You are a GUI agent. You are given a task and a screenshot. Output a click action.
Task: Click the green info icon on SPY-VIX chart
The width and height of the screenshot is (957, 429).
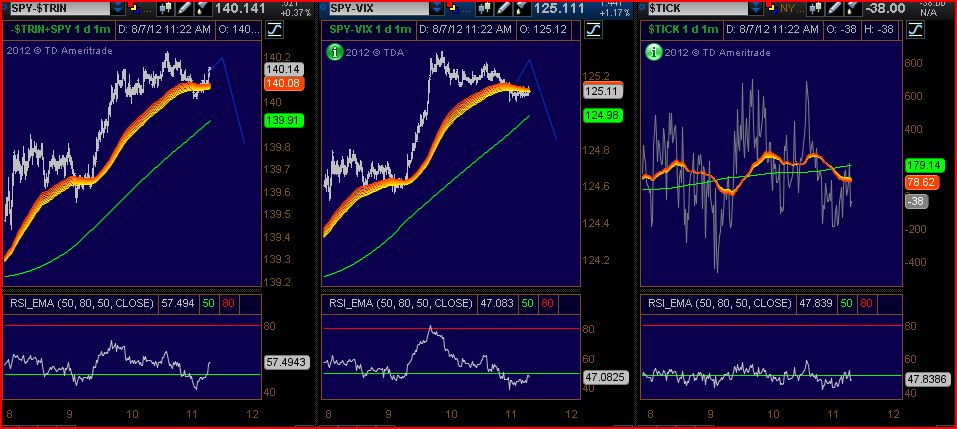(334, 52)
